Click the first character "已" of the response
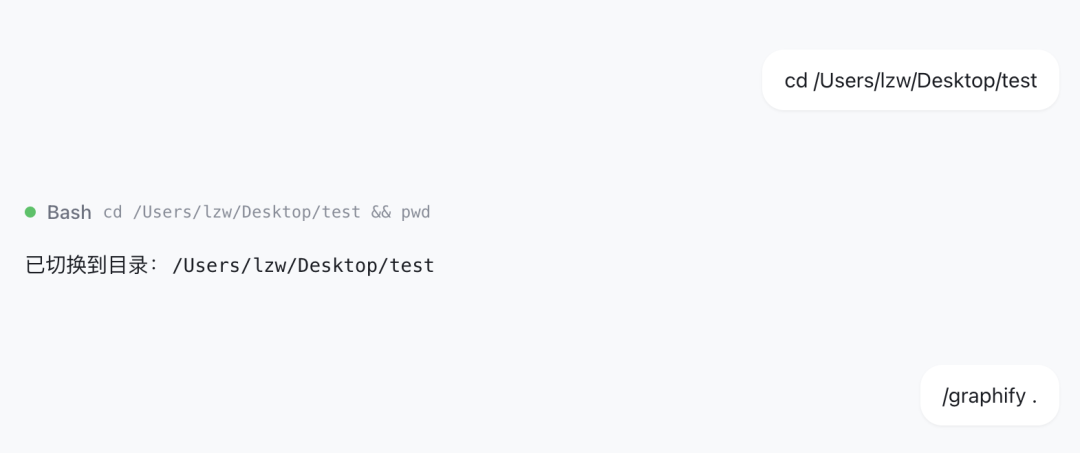The height and width of the screenshot is (453, 1080). [x=36, y=266]
